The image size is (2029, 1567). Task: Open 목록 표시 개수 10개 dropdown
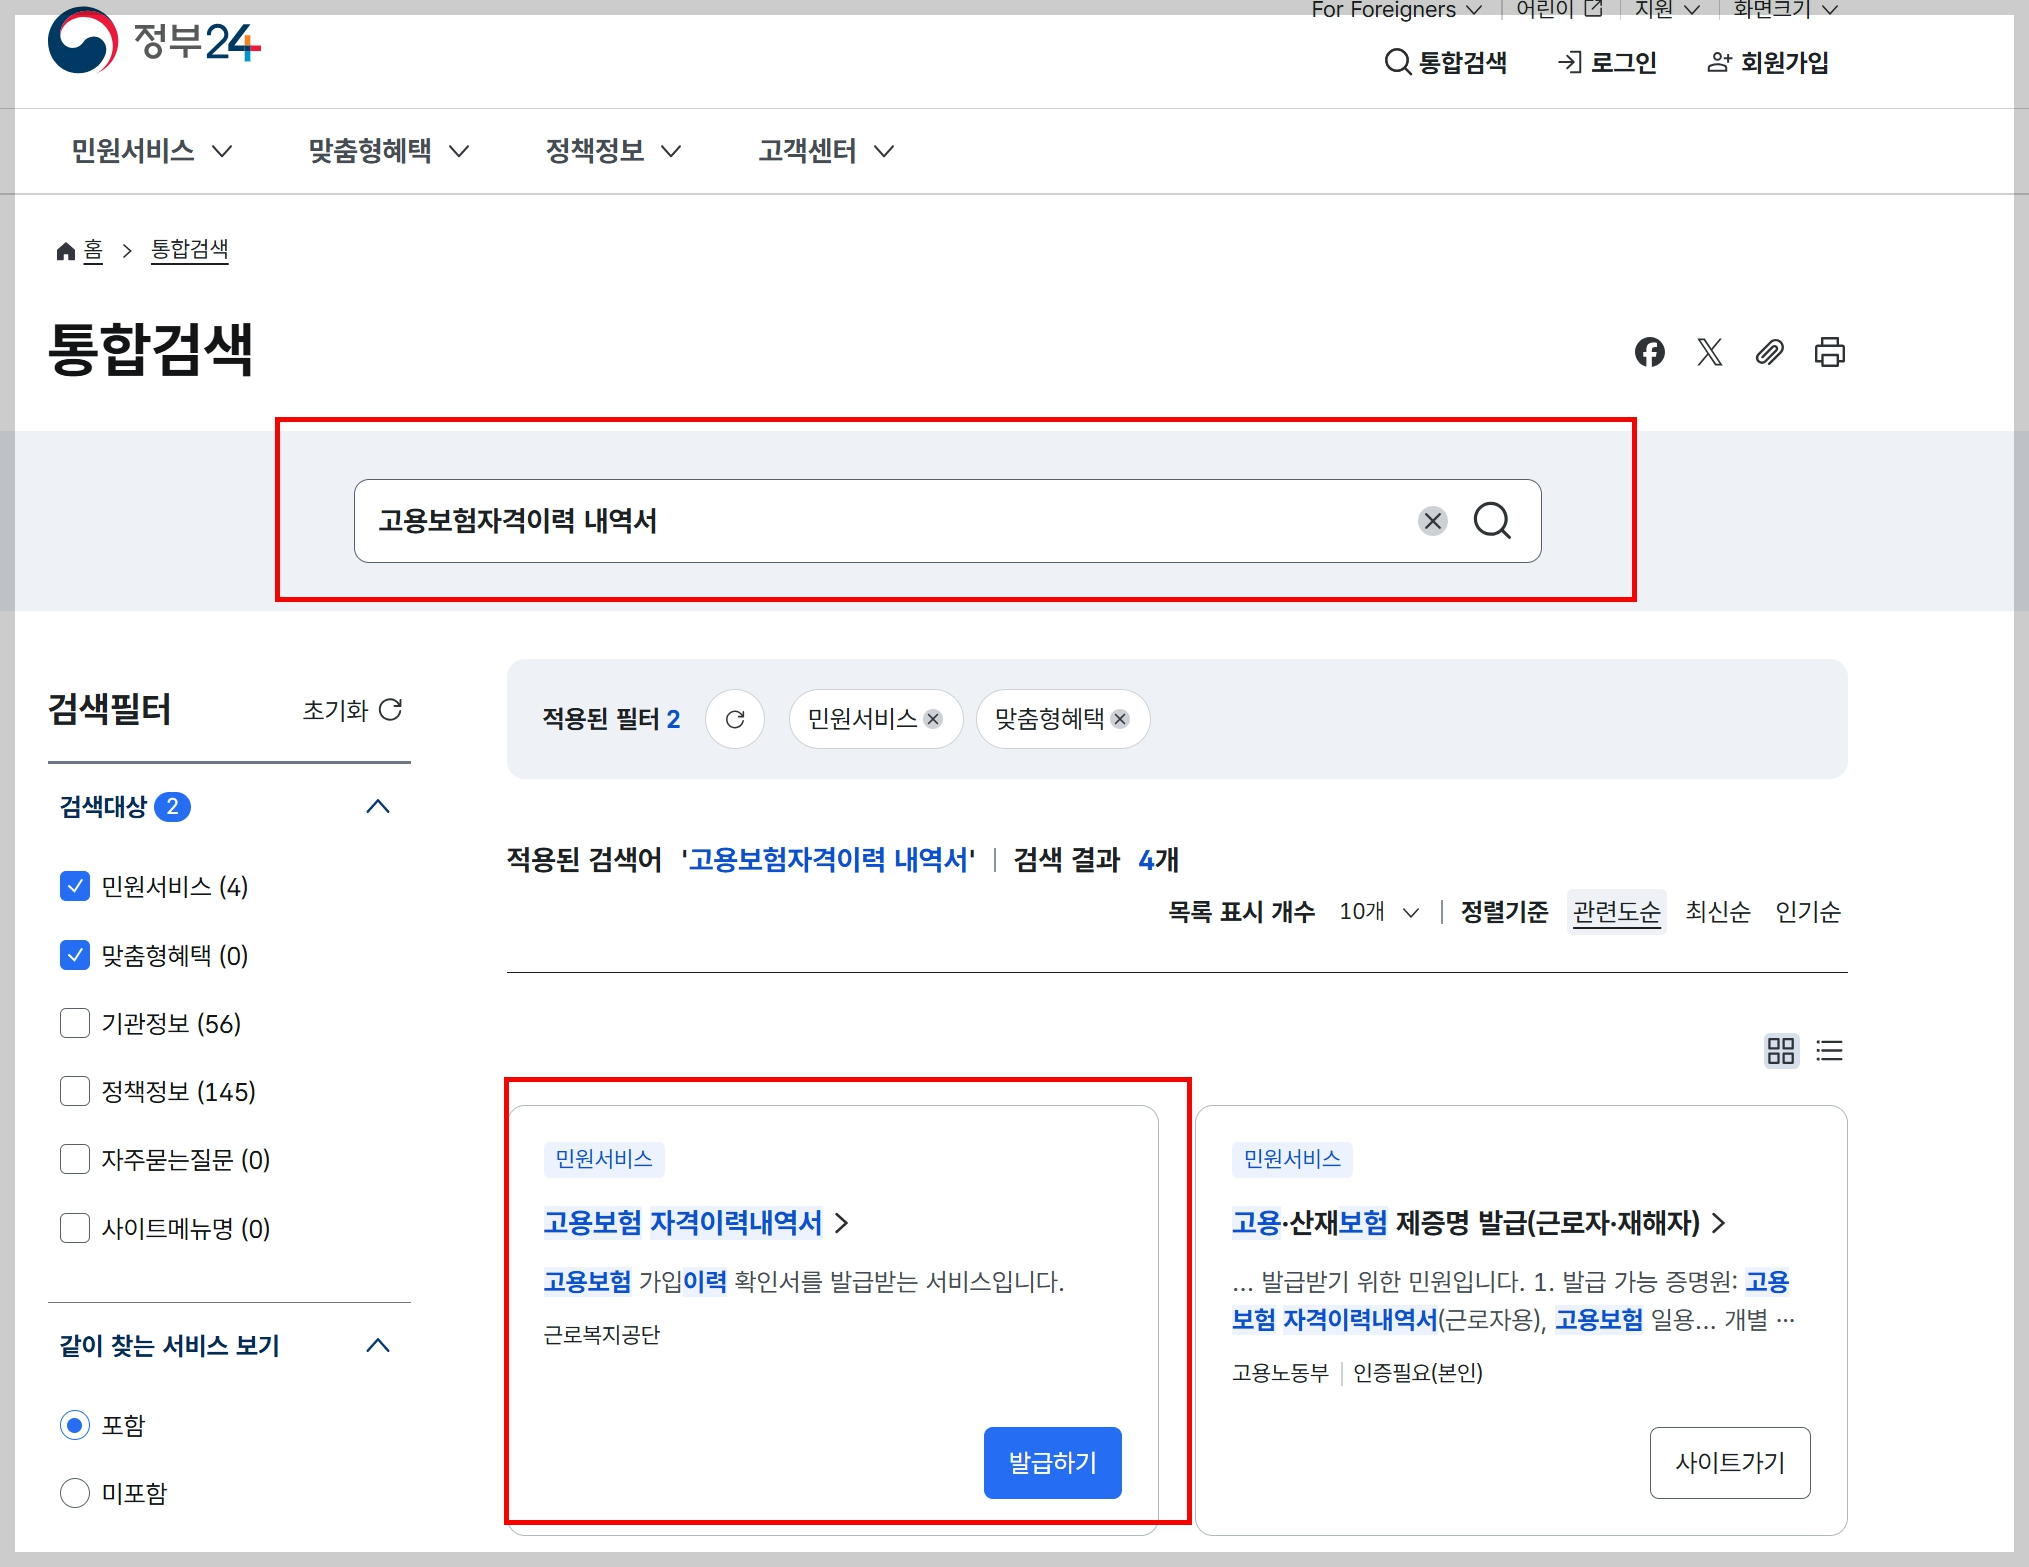click(1379, 912)
